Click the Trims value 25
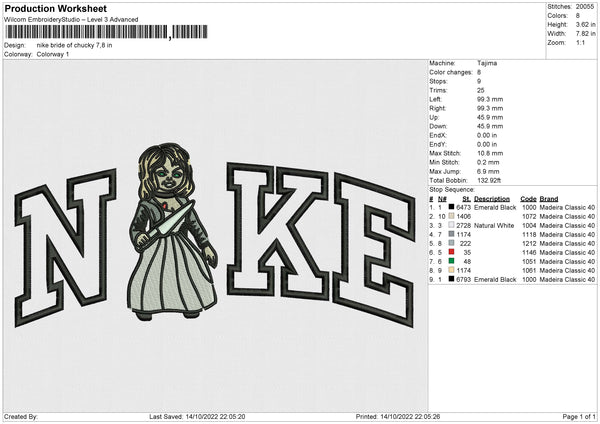The height and width of the screenshot is (424, 600). click(x=481, y=90)
